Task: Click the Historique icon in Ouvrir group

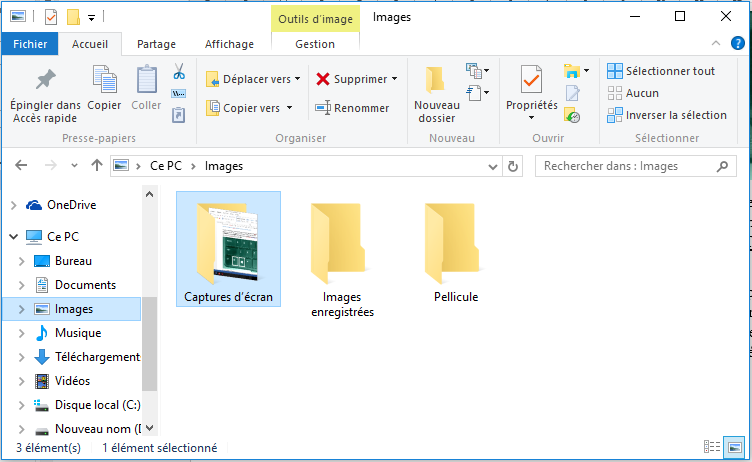Action: (572, 116)
